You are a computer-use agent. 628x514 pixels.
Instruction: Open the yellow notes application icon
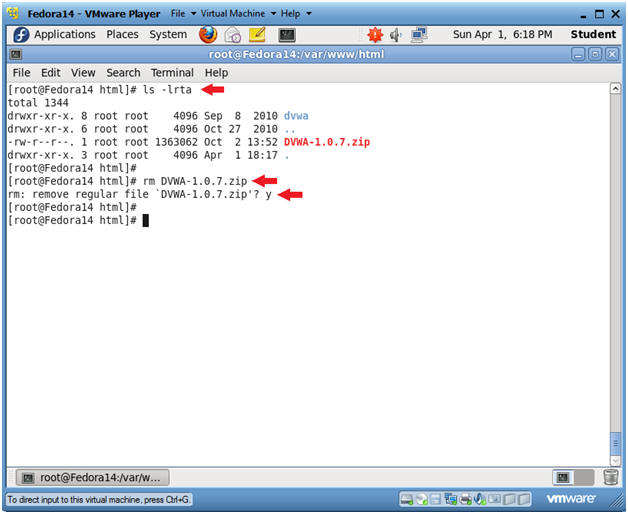[x=257, y=34]
